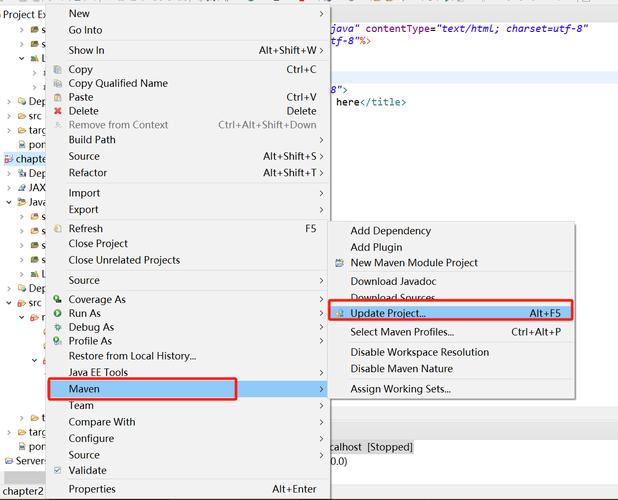Toggle the Validate checkbox entry
The height and width of the screenshot is (500, 618).
coord(57,471)
